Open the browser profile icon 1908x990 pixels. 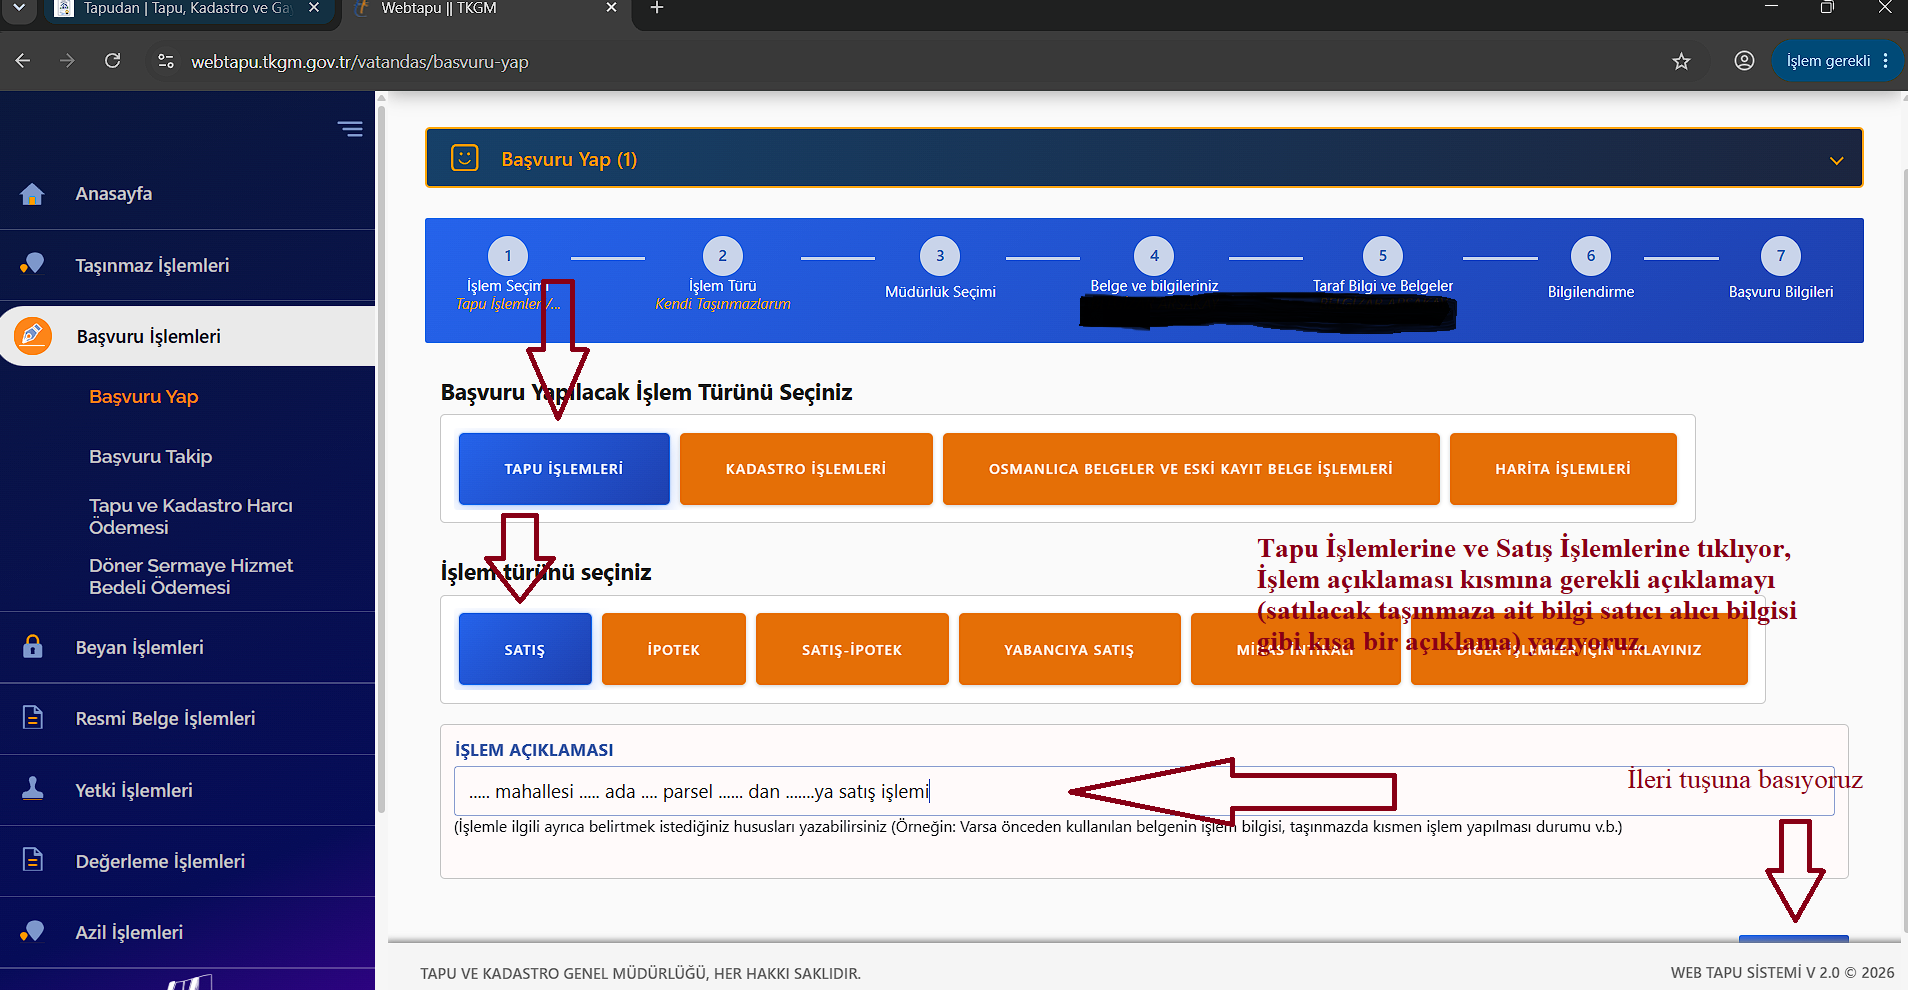tap(1744, 61)
